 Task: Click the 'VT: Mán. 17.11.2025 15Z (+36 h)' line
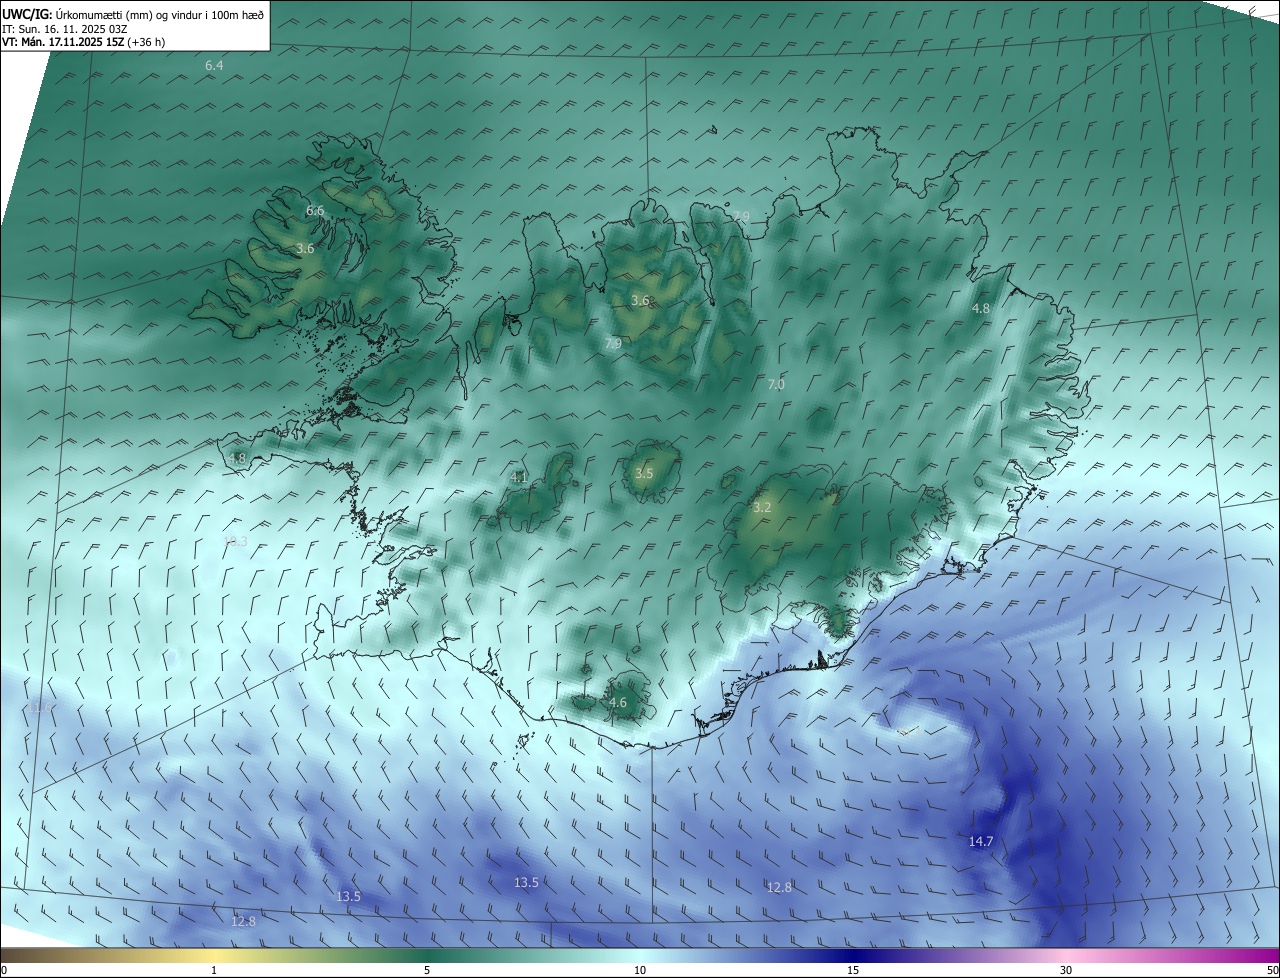tap(84, 42)
